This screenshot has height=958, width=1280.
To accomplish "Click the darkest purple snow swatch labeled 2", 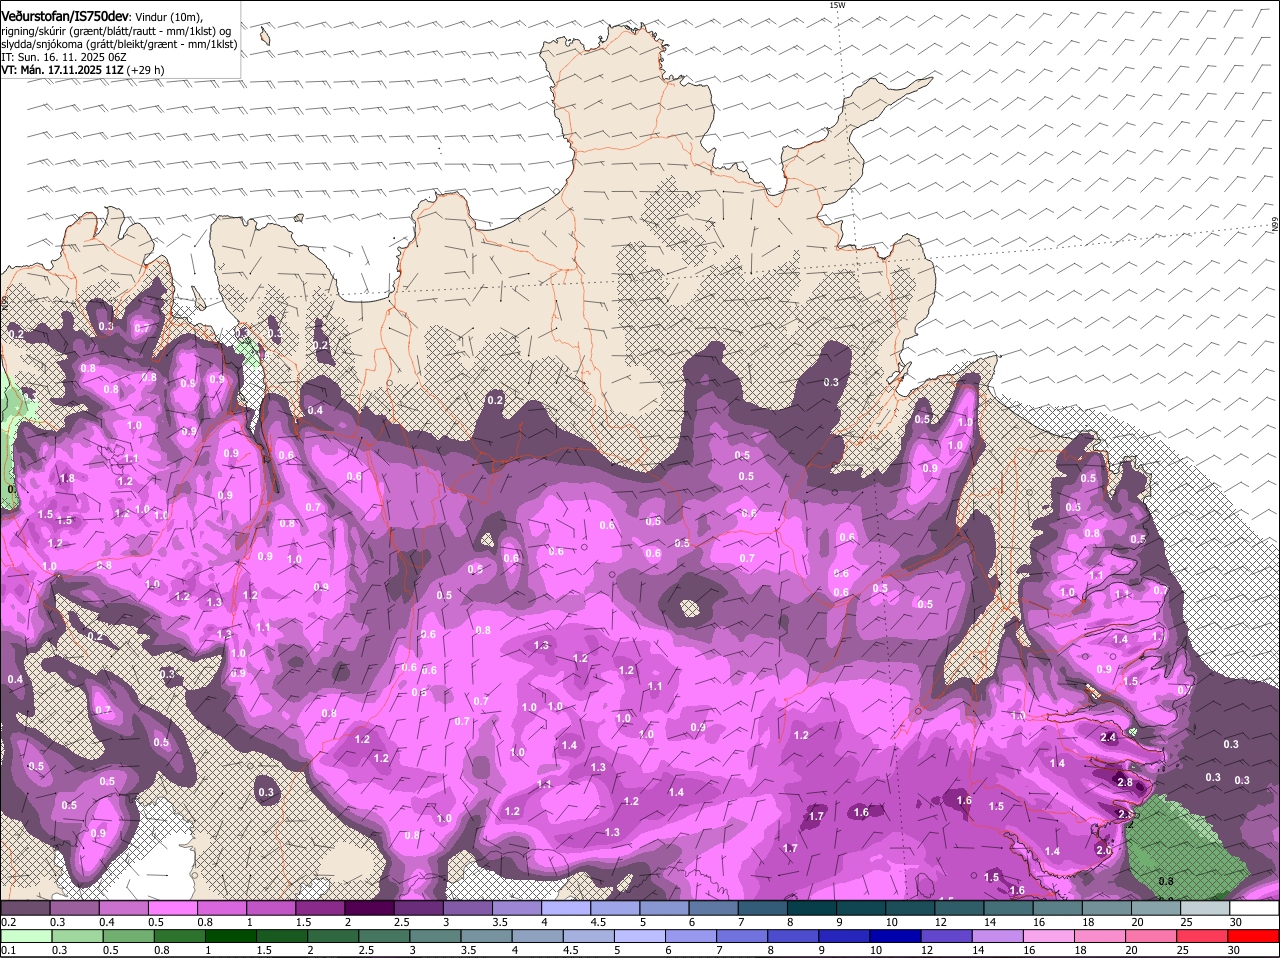I will 368,908.
